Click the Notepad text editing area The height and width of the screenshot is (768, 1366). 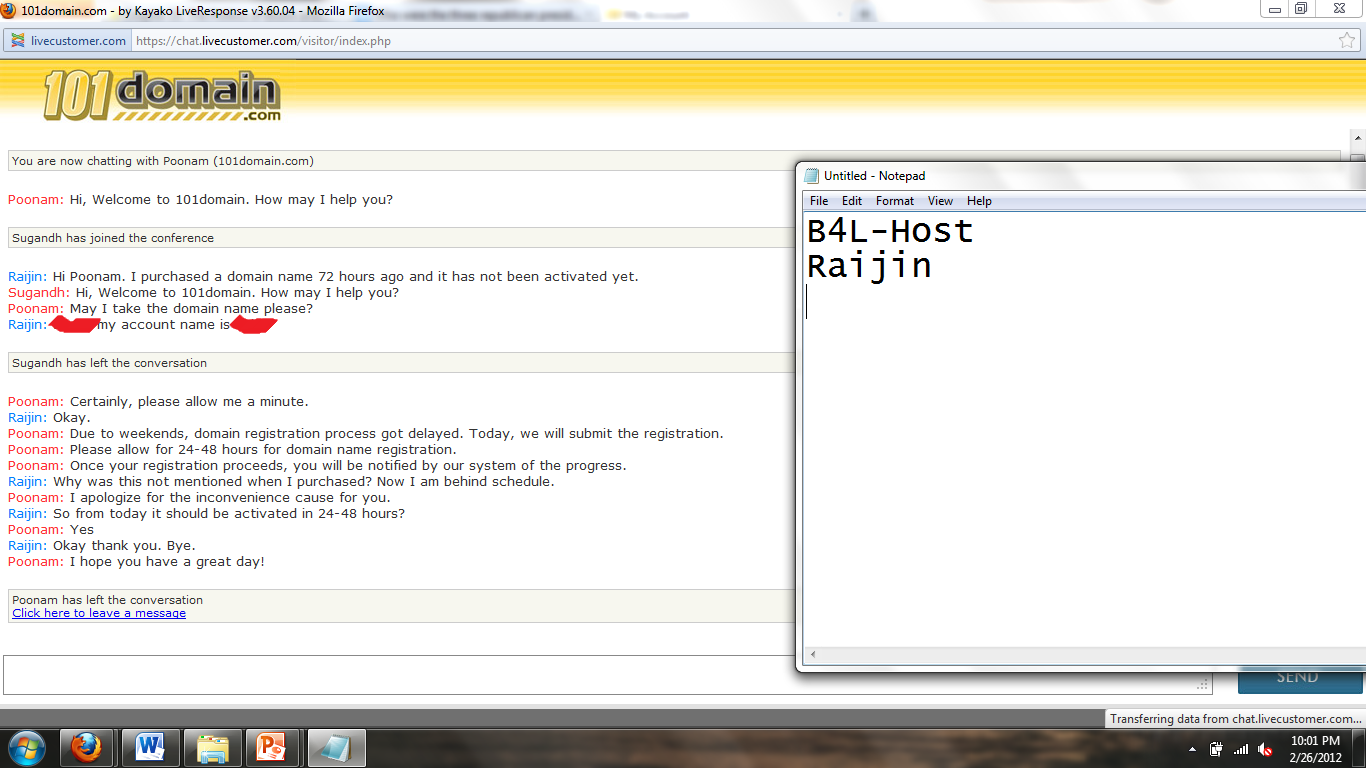[x=1084, y=430]
